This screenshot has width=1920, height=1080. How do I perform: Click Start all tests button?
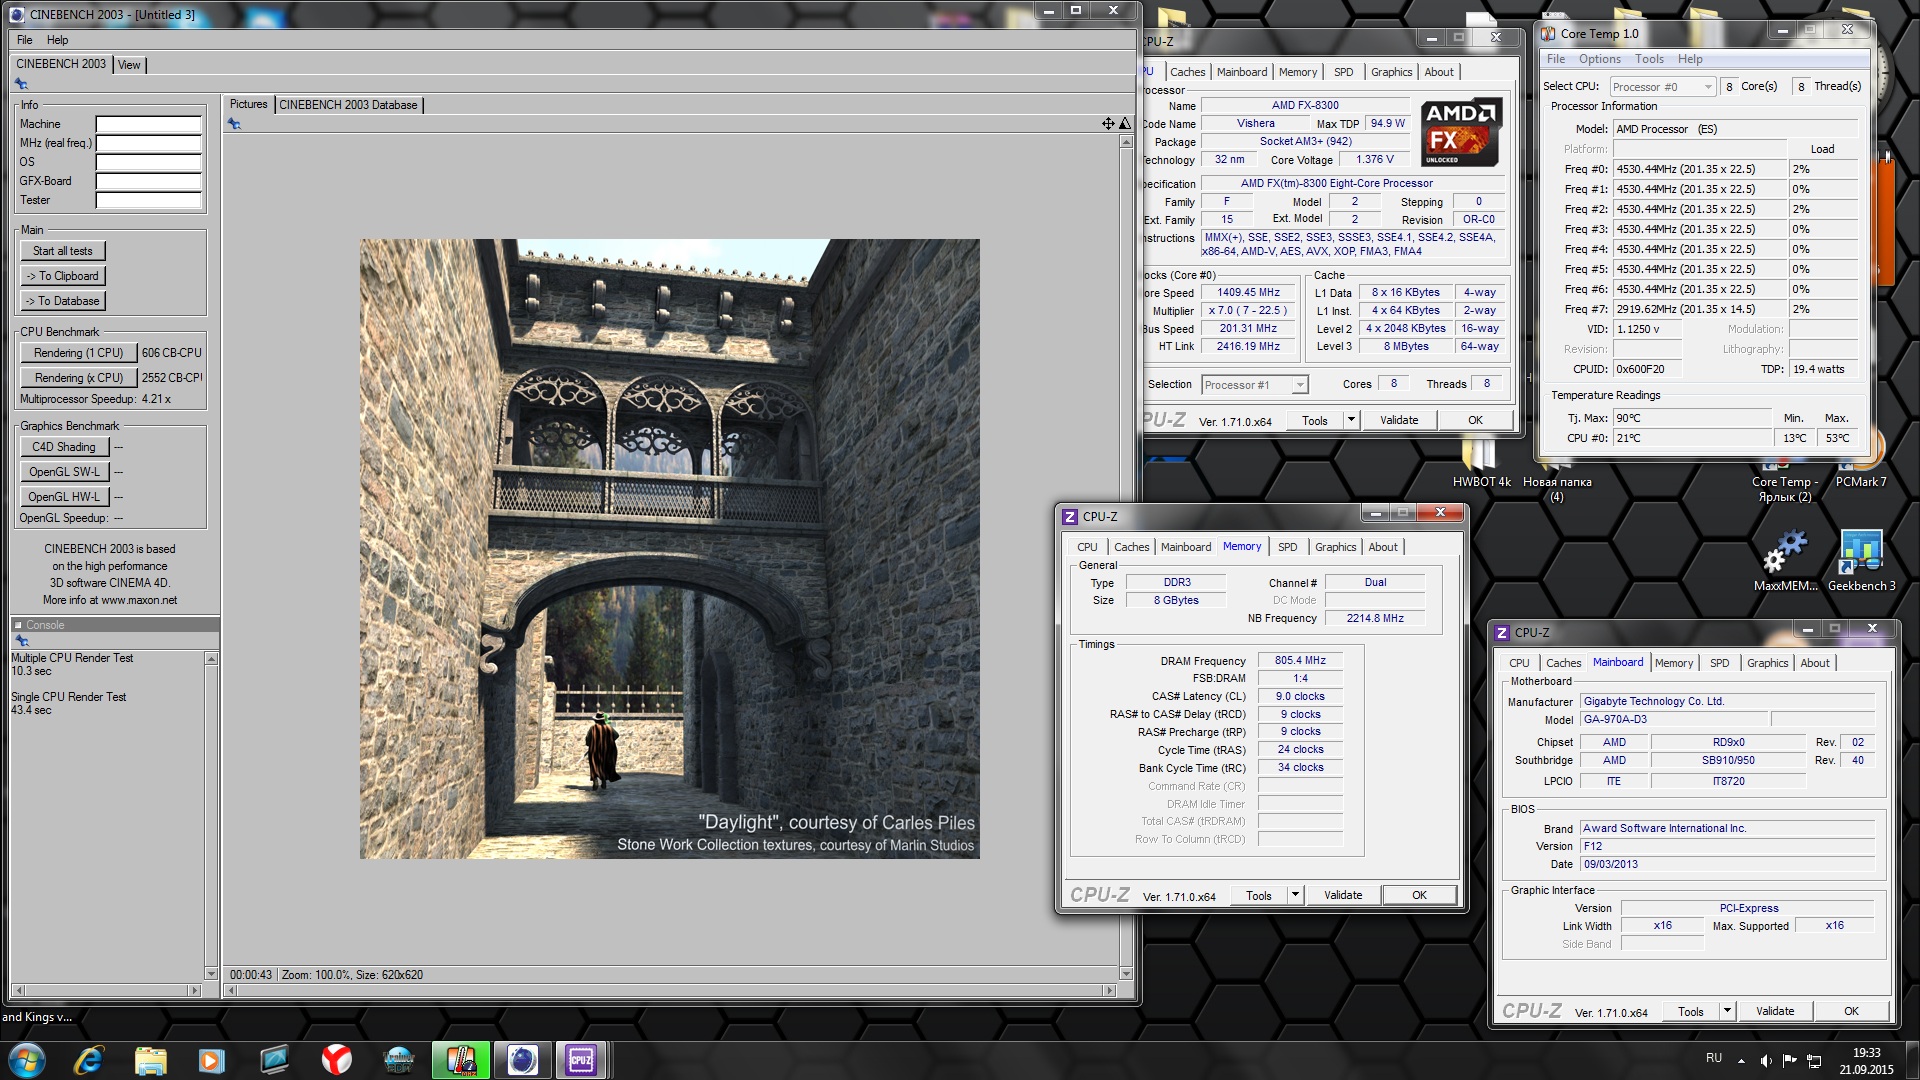pos(63,251)
